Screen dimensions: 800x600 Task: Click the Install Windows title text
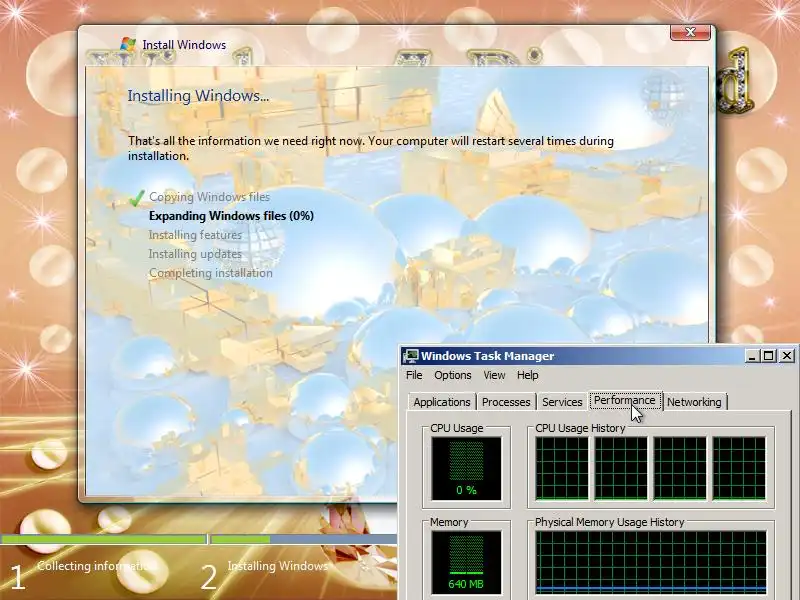pos(184,45)
